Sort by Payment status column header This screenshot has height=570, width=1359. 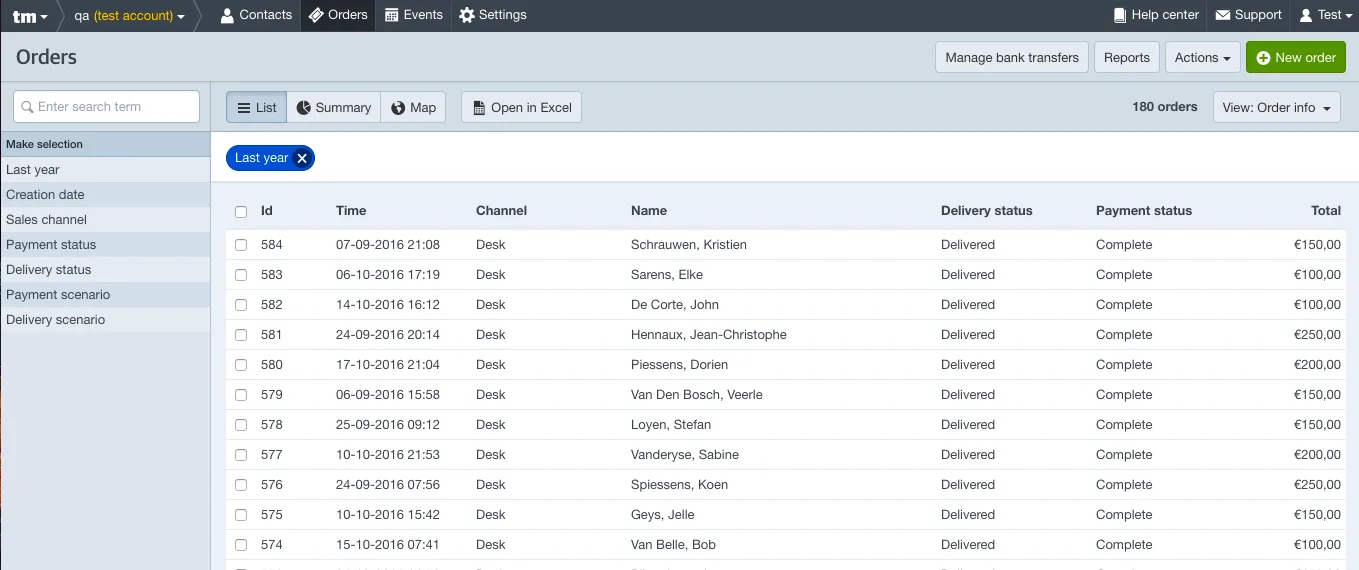pyautogui.click(x=1144, y=211)
